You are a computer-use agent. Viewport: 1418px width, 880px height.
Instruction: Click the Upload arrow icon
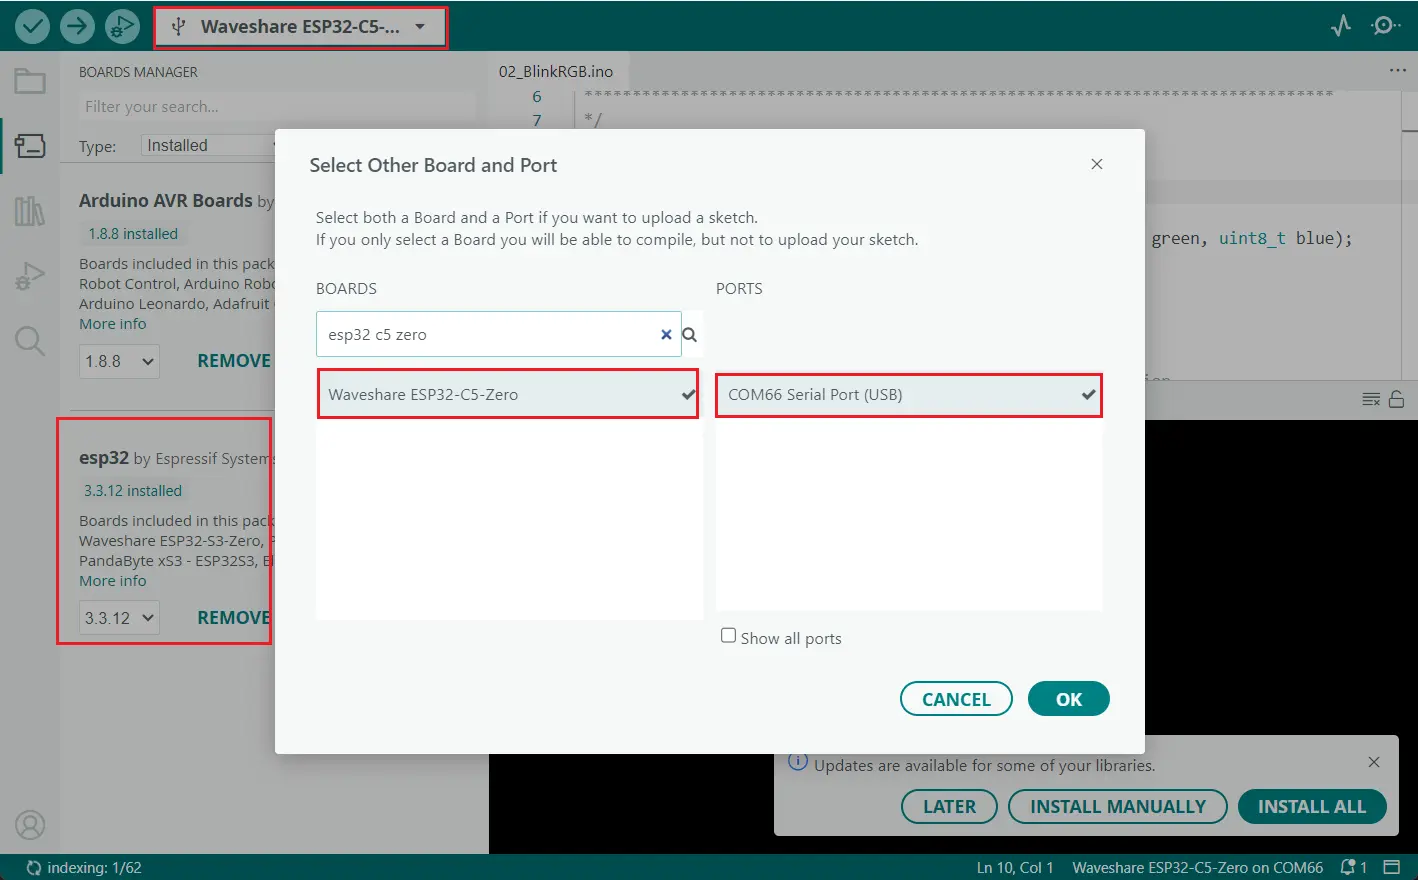[x=77, y=26]
